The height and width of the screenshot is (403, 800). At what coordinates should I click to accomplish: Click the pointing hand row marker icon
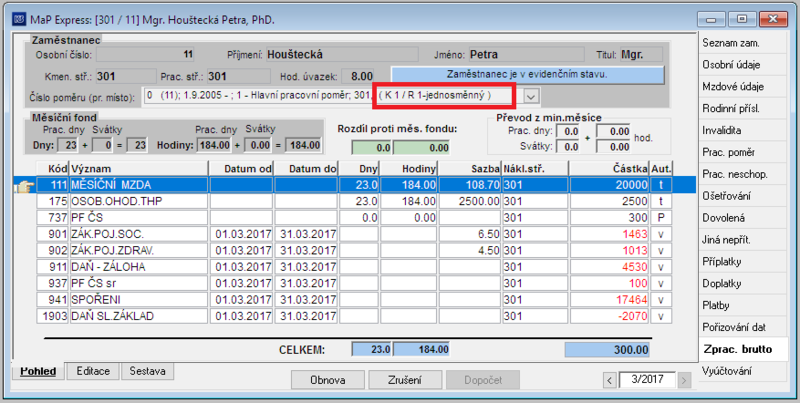tap(25, 186)
